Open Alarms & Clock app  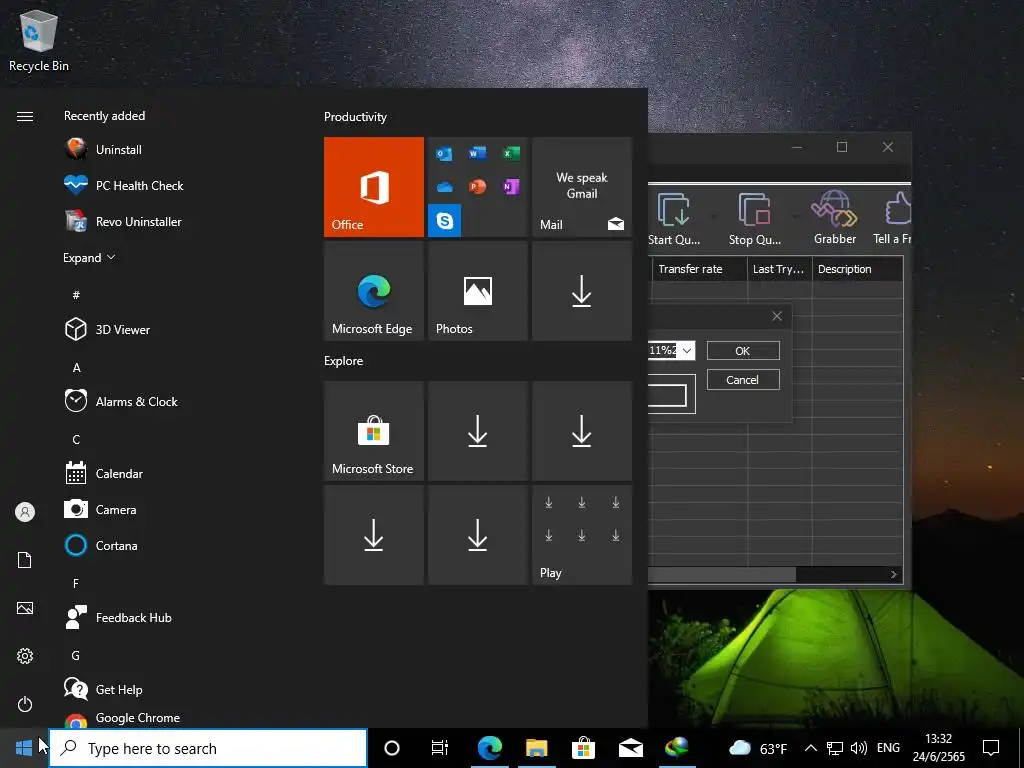[121, 401]
